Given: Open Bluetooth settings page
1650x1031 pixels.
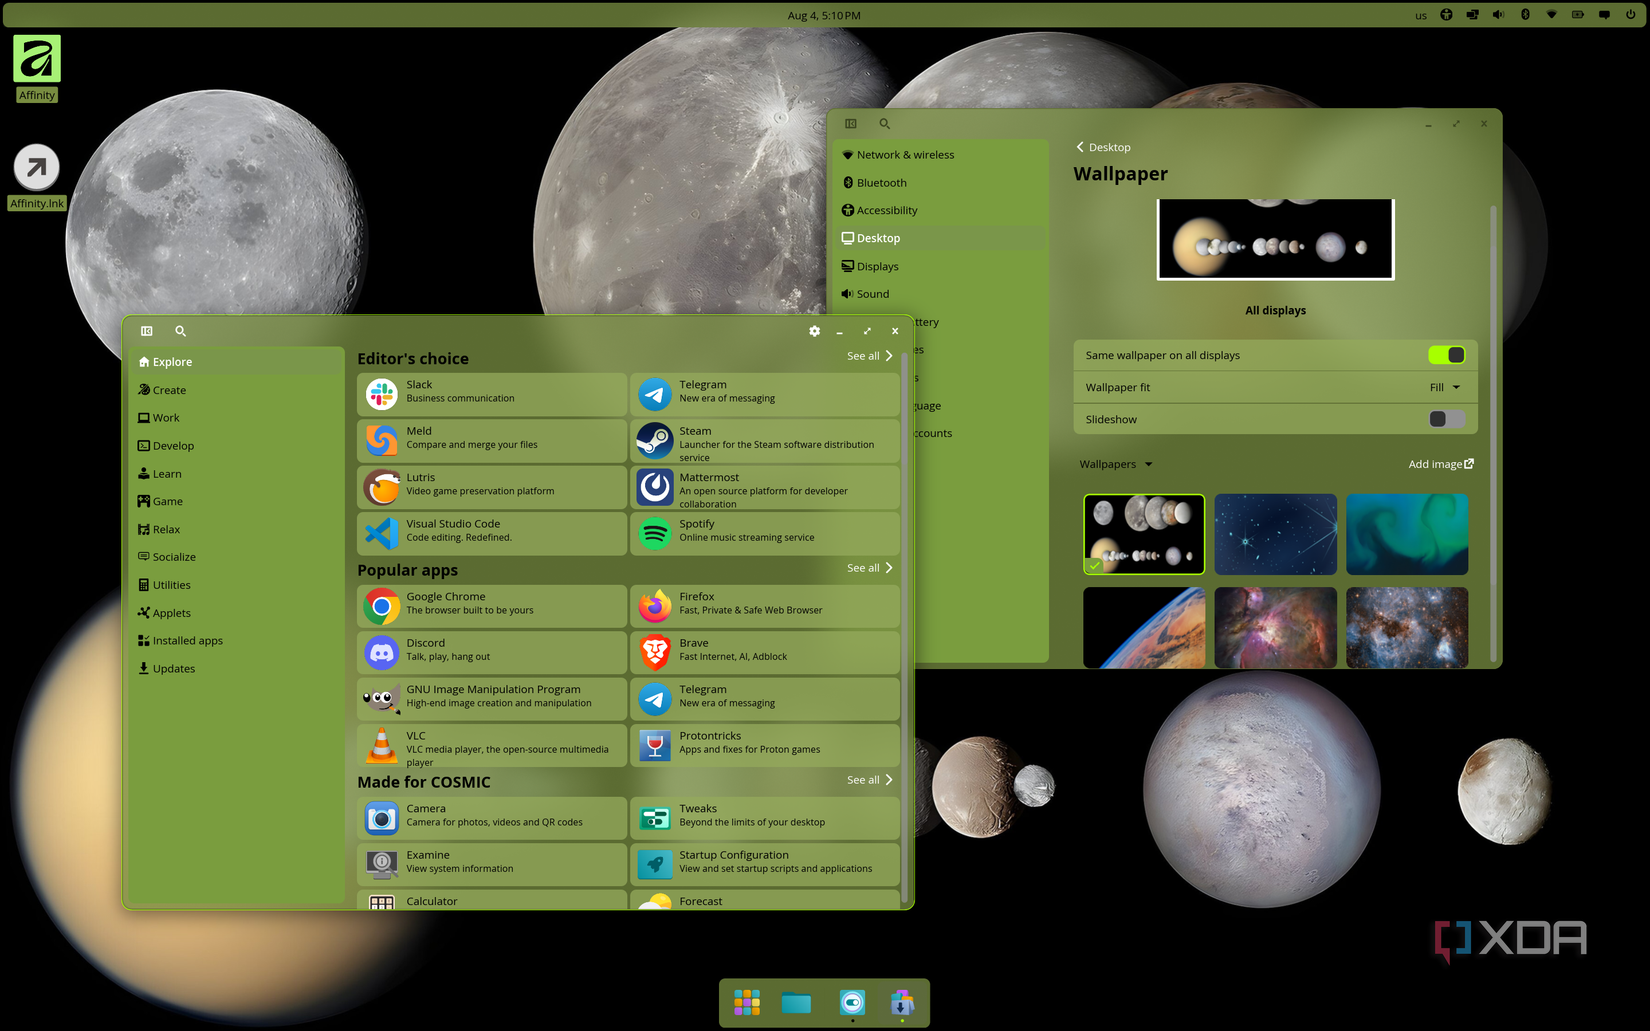Looking at the screenshot, I should click(941, 183).
